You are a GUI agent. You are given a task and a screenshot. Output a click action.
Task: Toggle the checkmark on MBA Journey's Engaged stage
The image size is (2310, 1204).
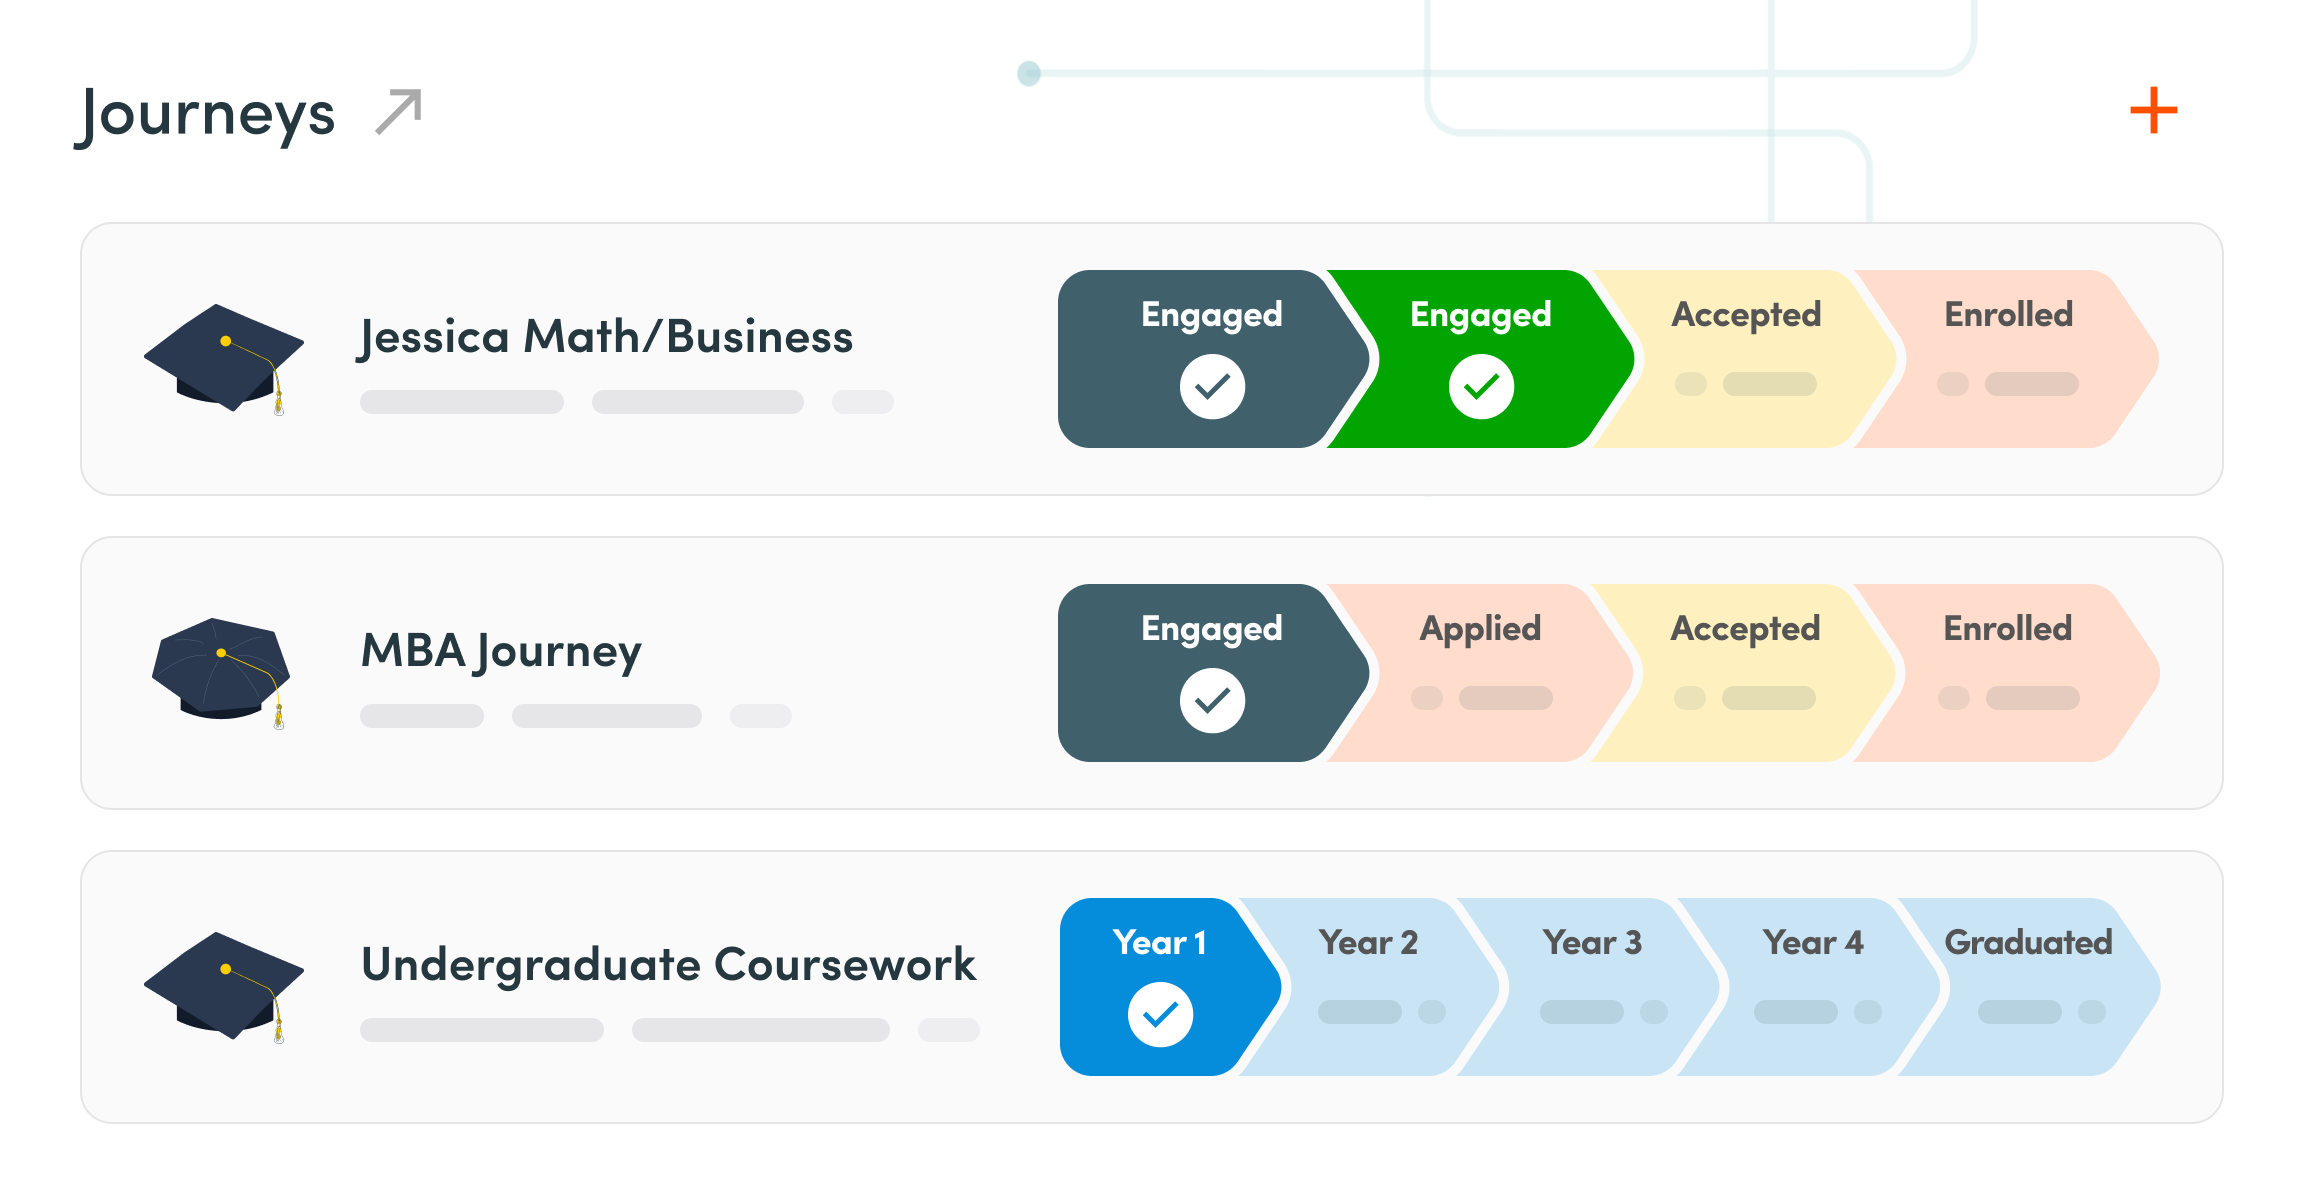[1212, 701]
